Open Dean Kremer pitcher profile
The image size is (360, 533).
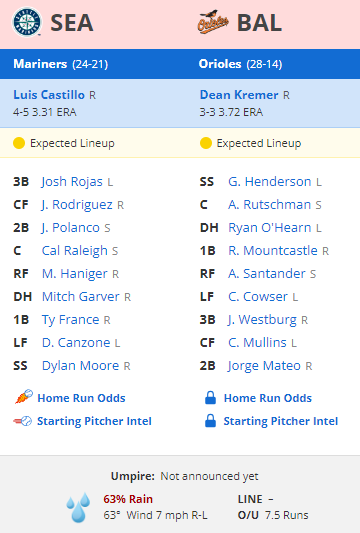pyautogui.click(x=239, y=95)
